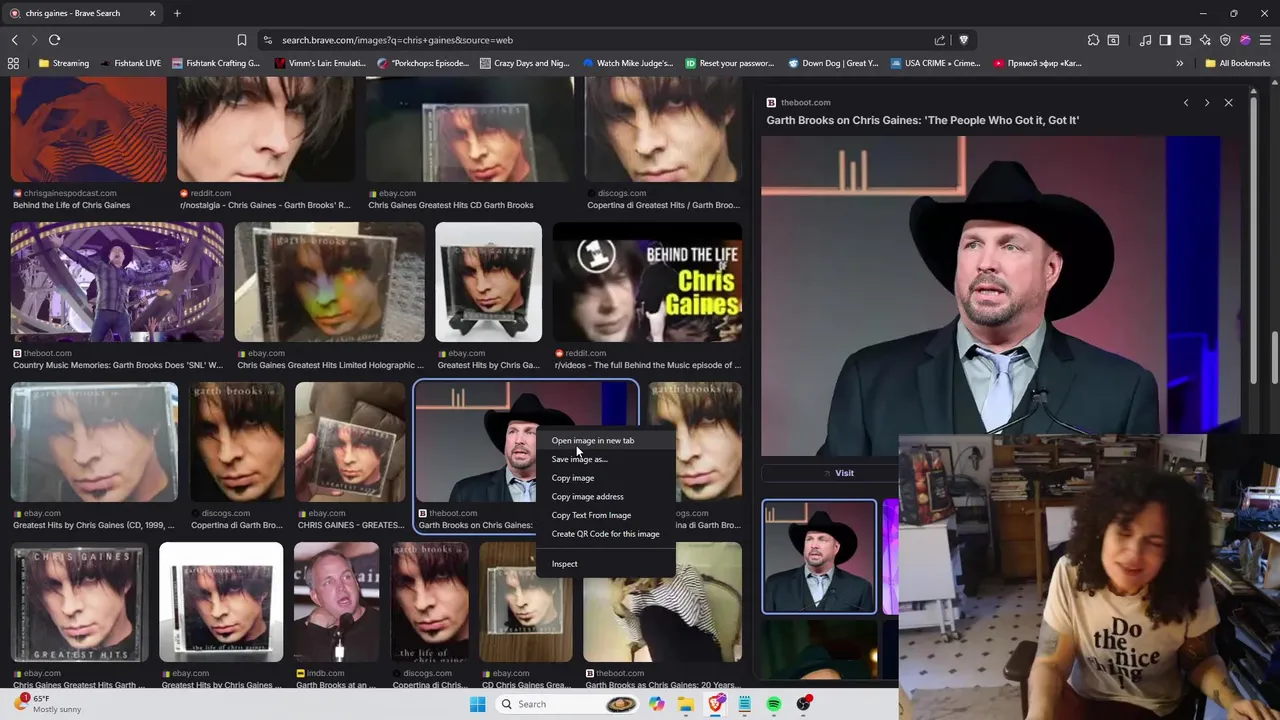Screen dimensions: 1280x720
Task: Switch to Brave browser in the taskbar
Action: (716, 704)
